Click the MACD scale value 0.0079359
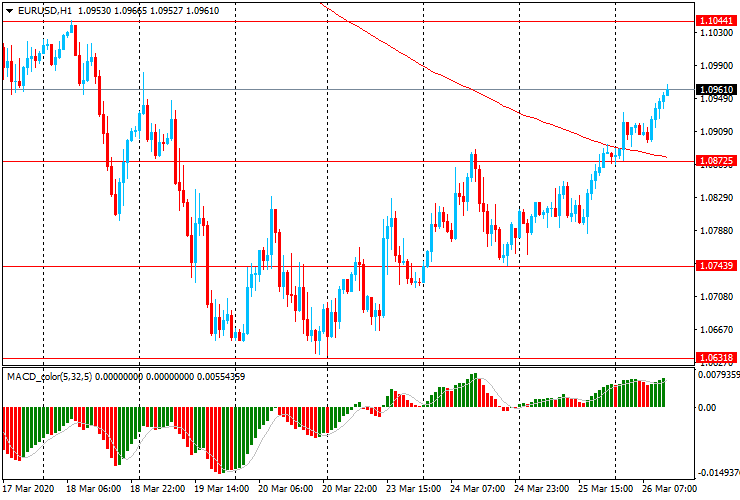This screenshot has width=740, height=500. [719, 375]
